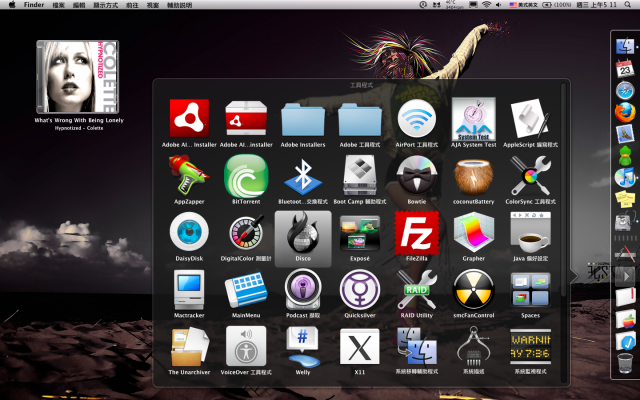640x400 pixels.
Task: Launch Grapher
Action: click(473, 233)
